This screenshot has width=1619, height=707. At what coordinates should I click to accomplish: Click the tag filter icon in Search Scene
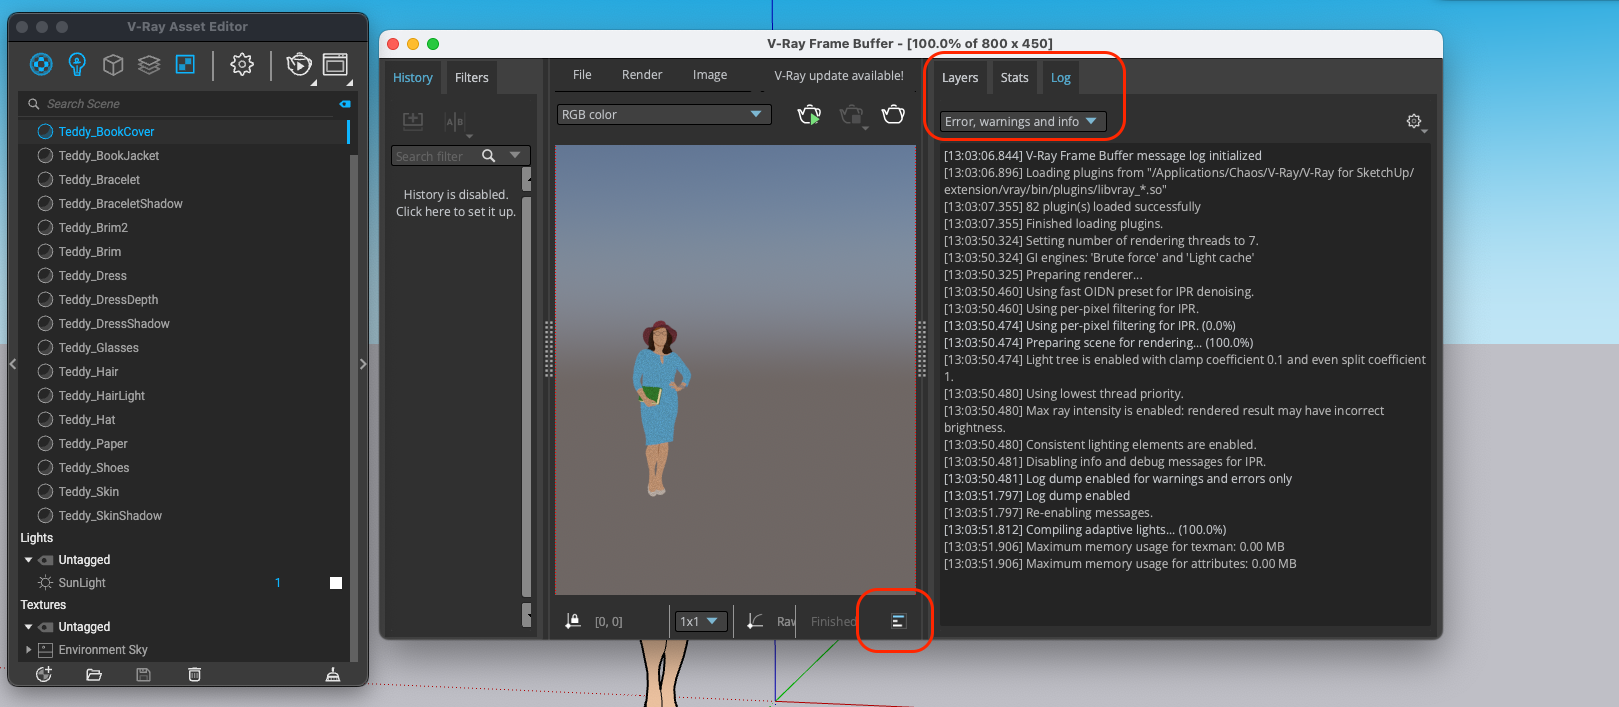(345, 104)
